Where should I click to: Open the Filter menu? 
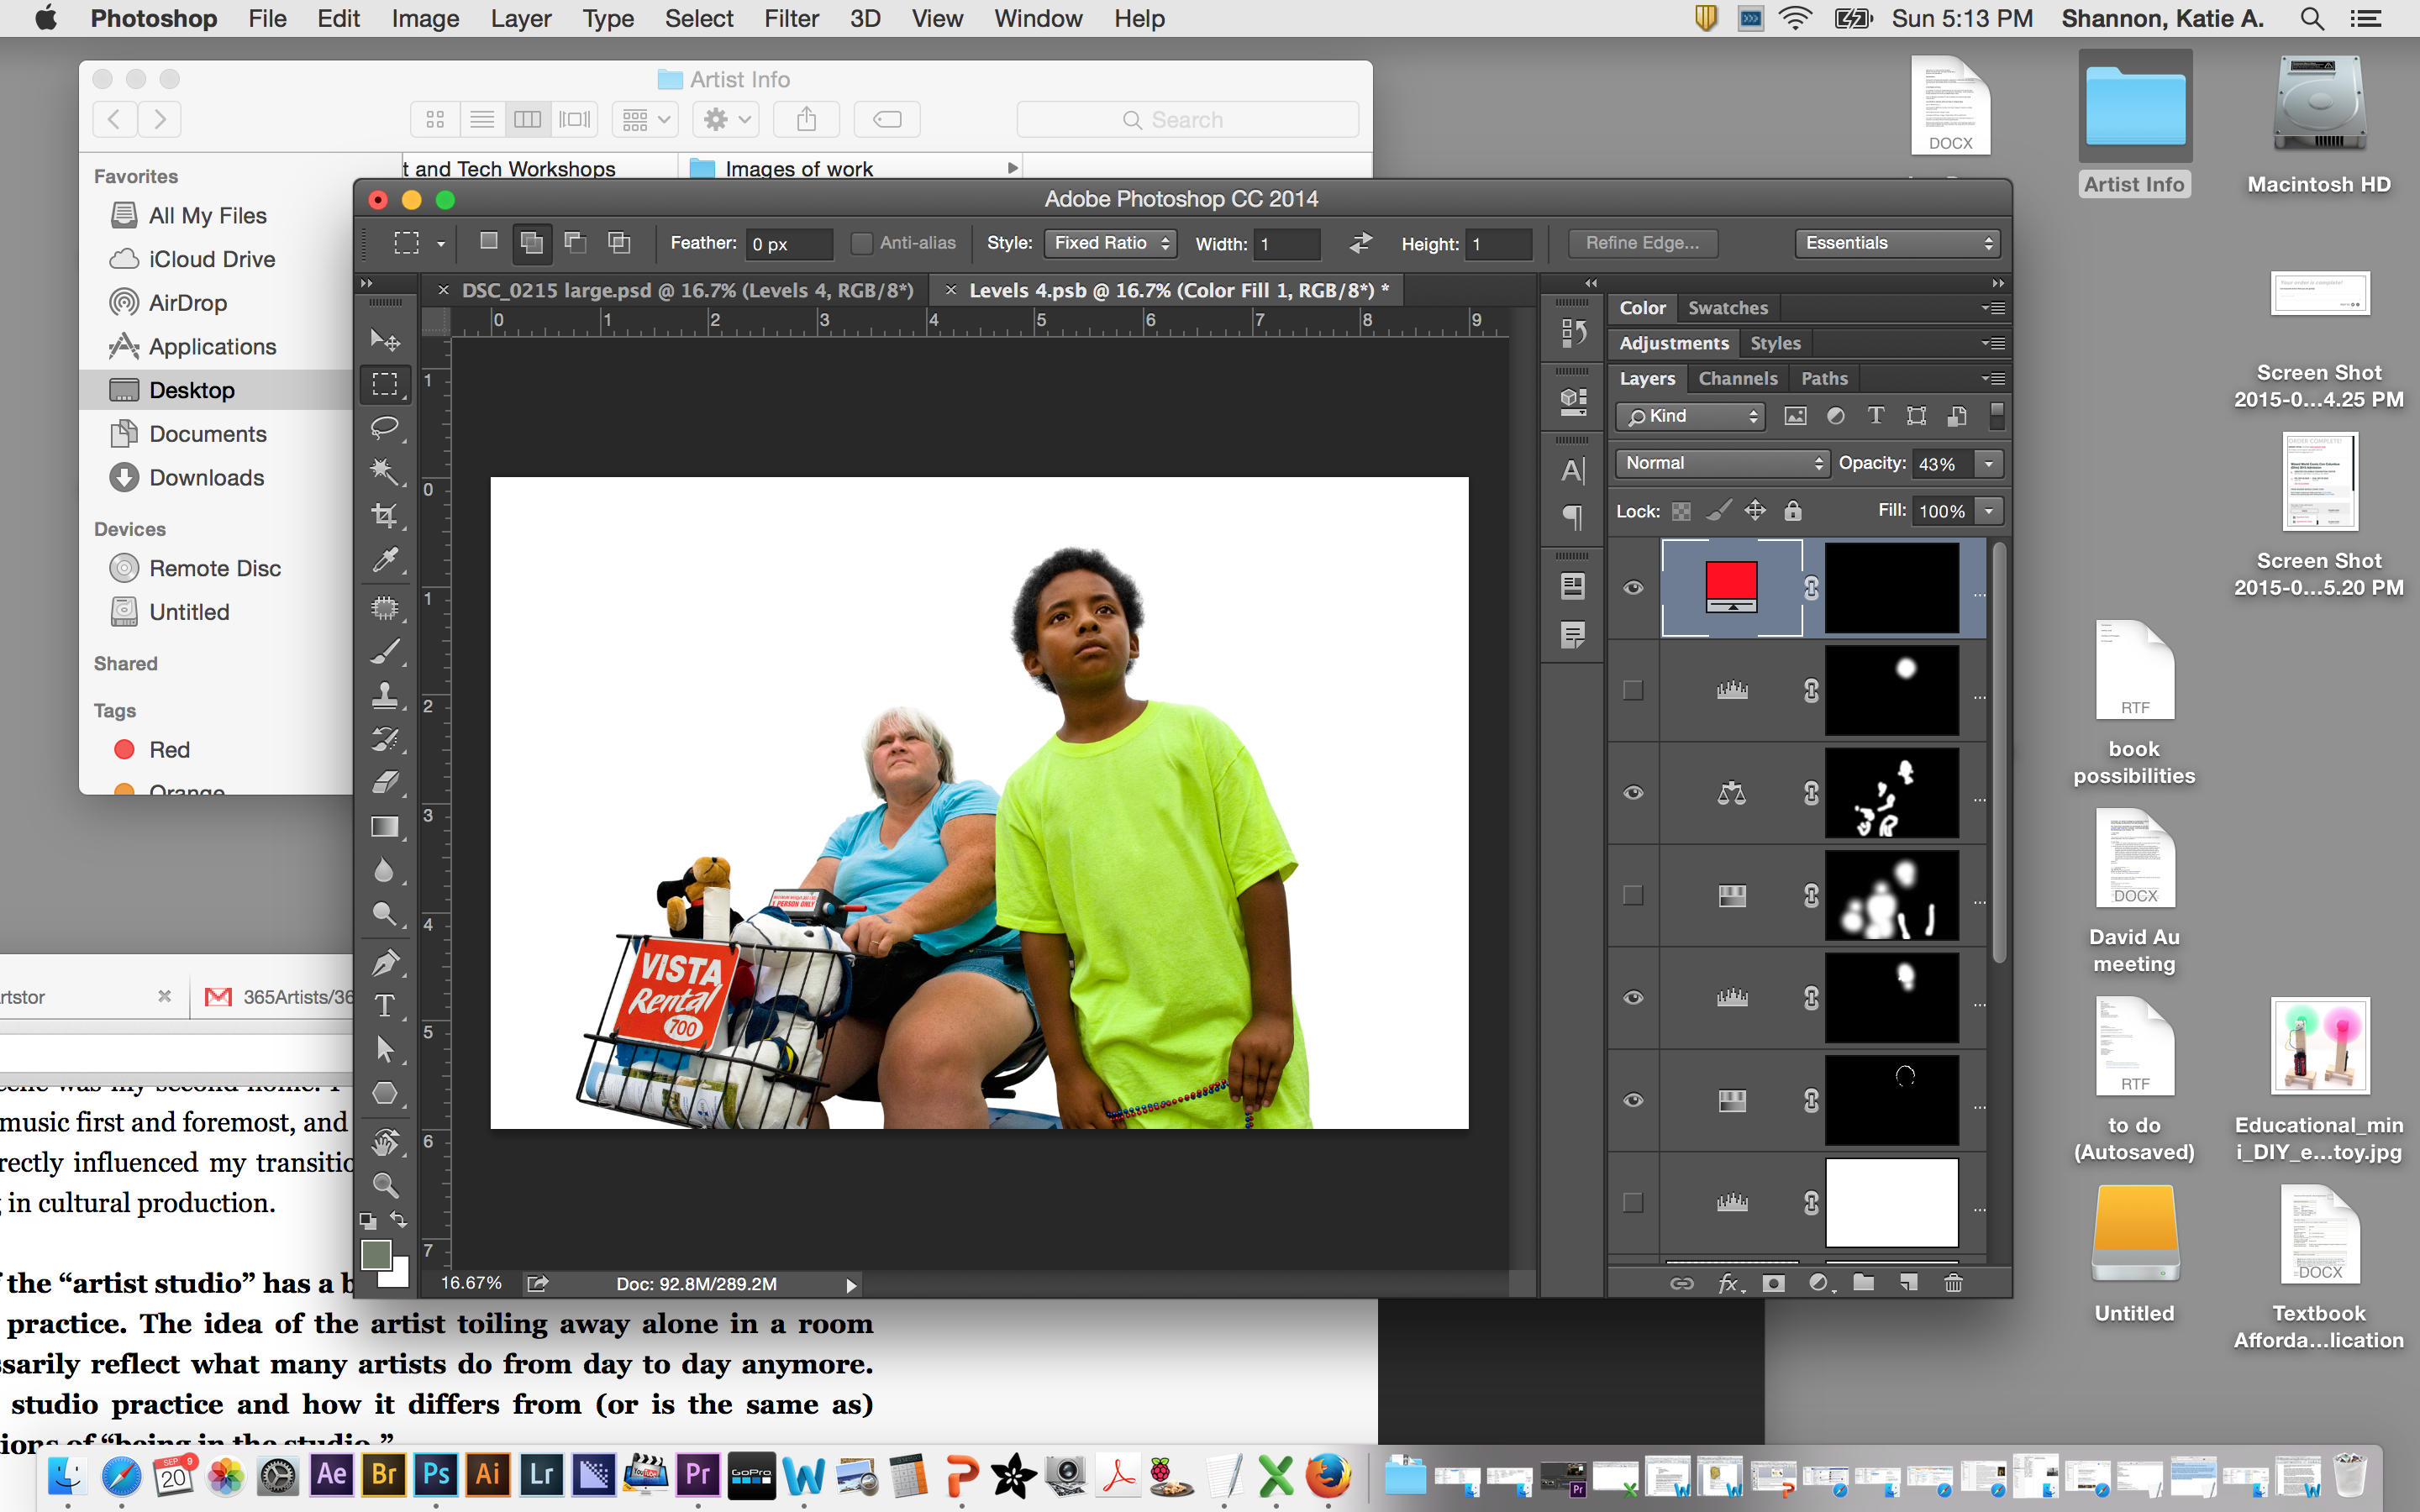tap(791, 19)
